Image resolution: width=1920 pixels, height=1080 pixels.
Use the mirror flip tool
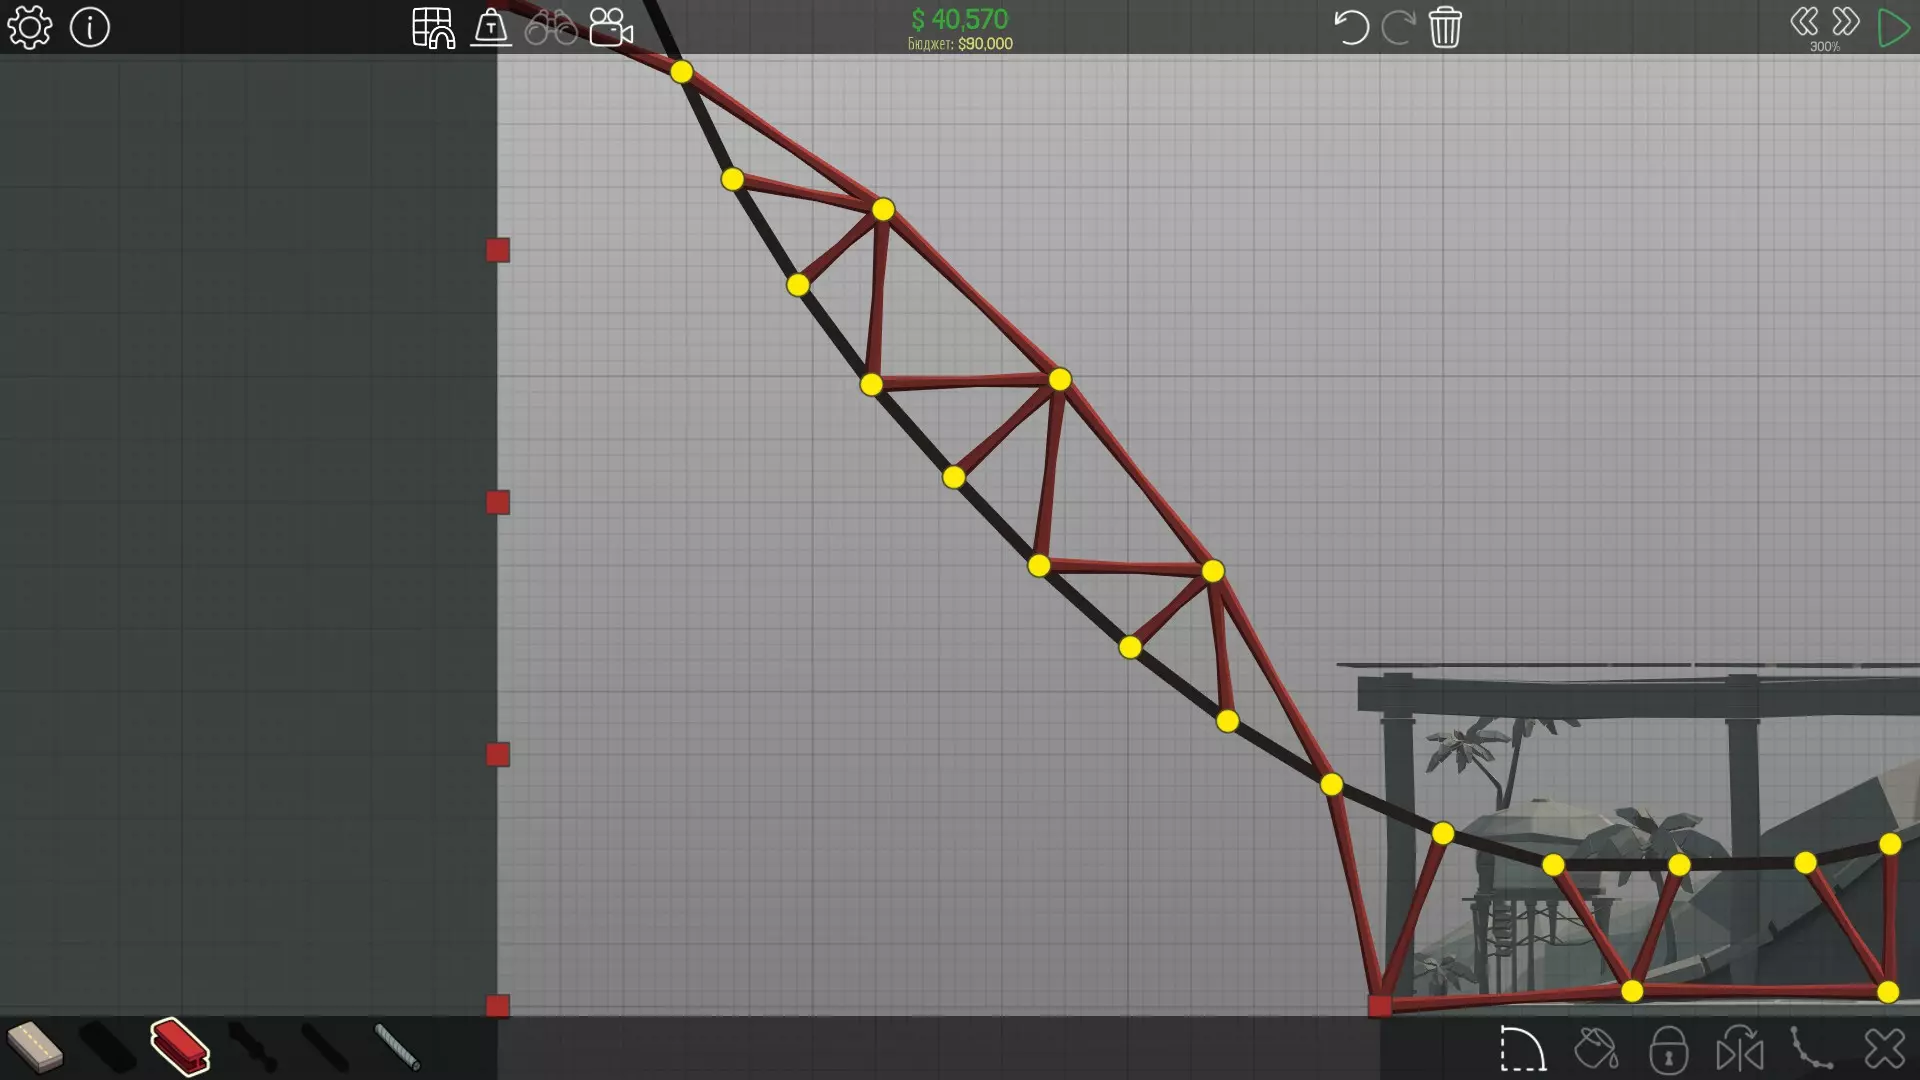pos(1740,1050)
